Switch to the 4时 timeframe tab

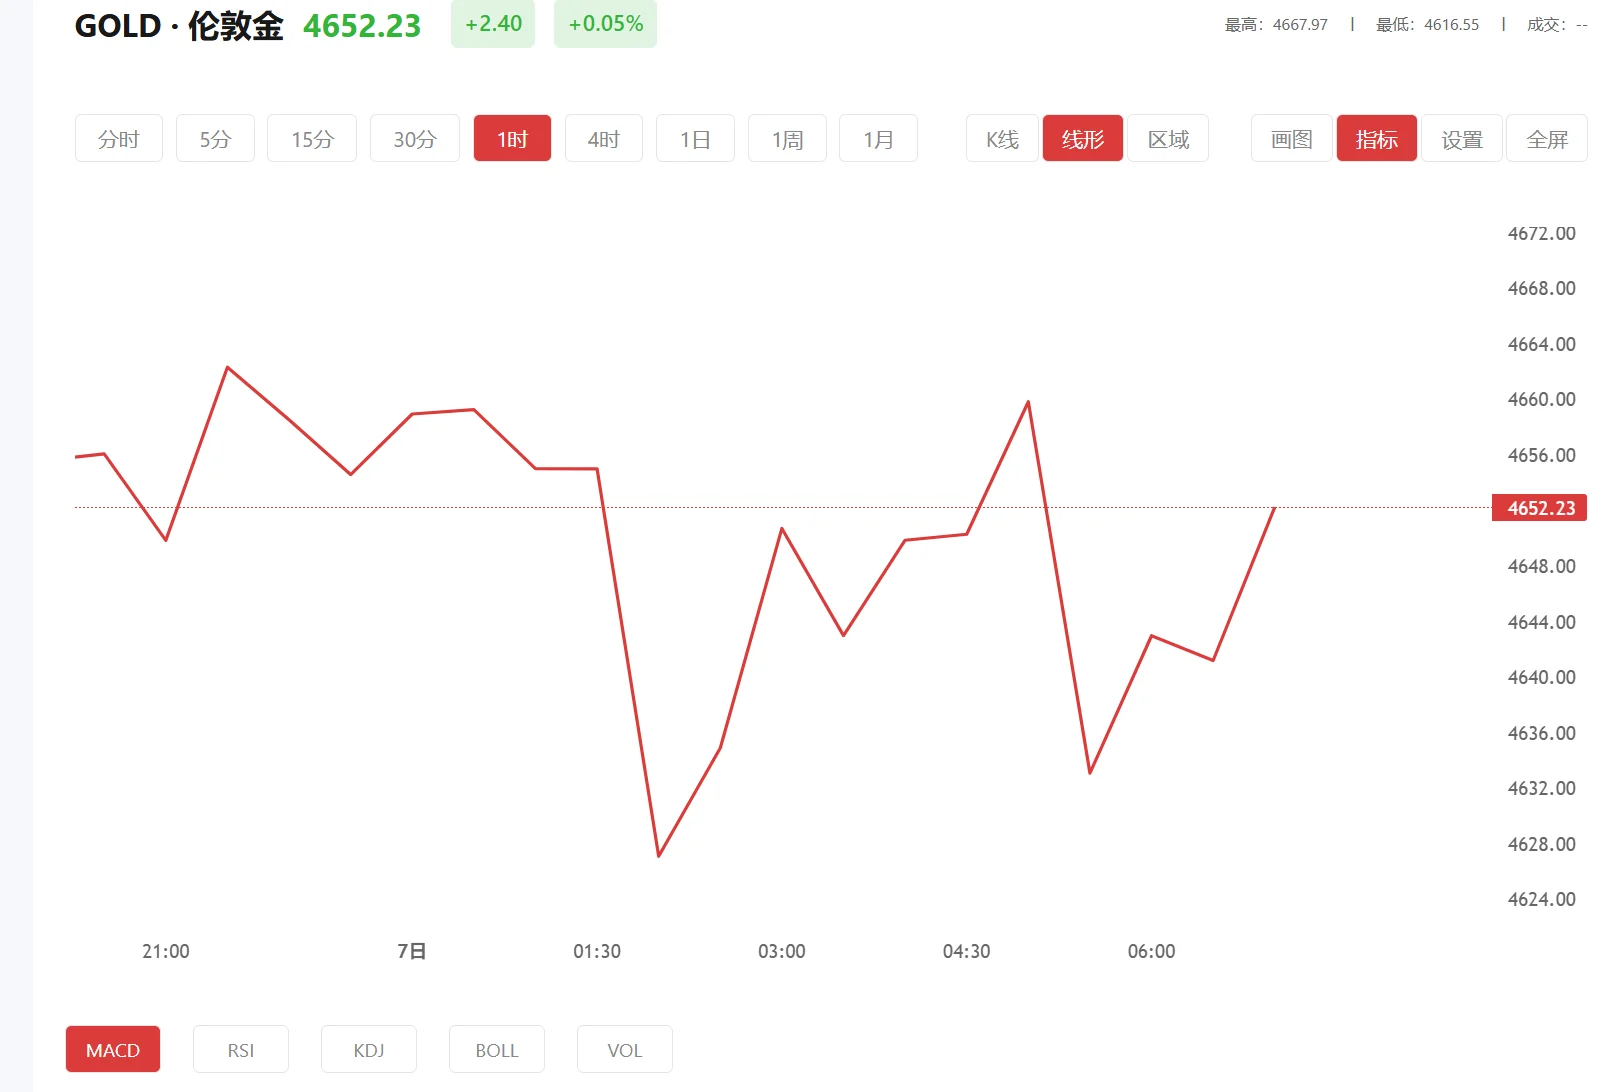point(603,138)
